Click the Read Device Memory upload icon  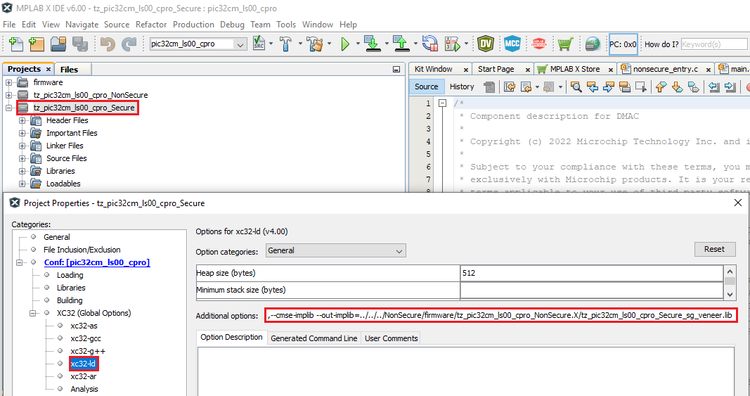(x=400, y=44)
